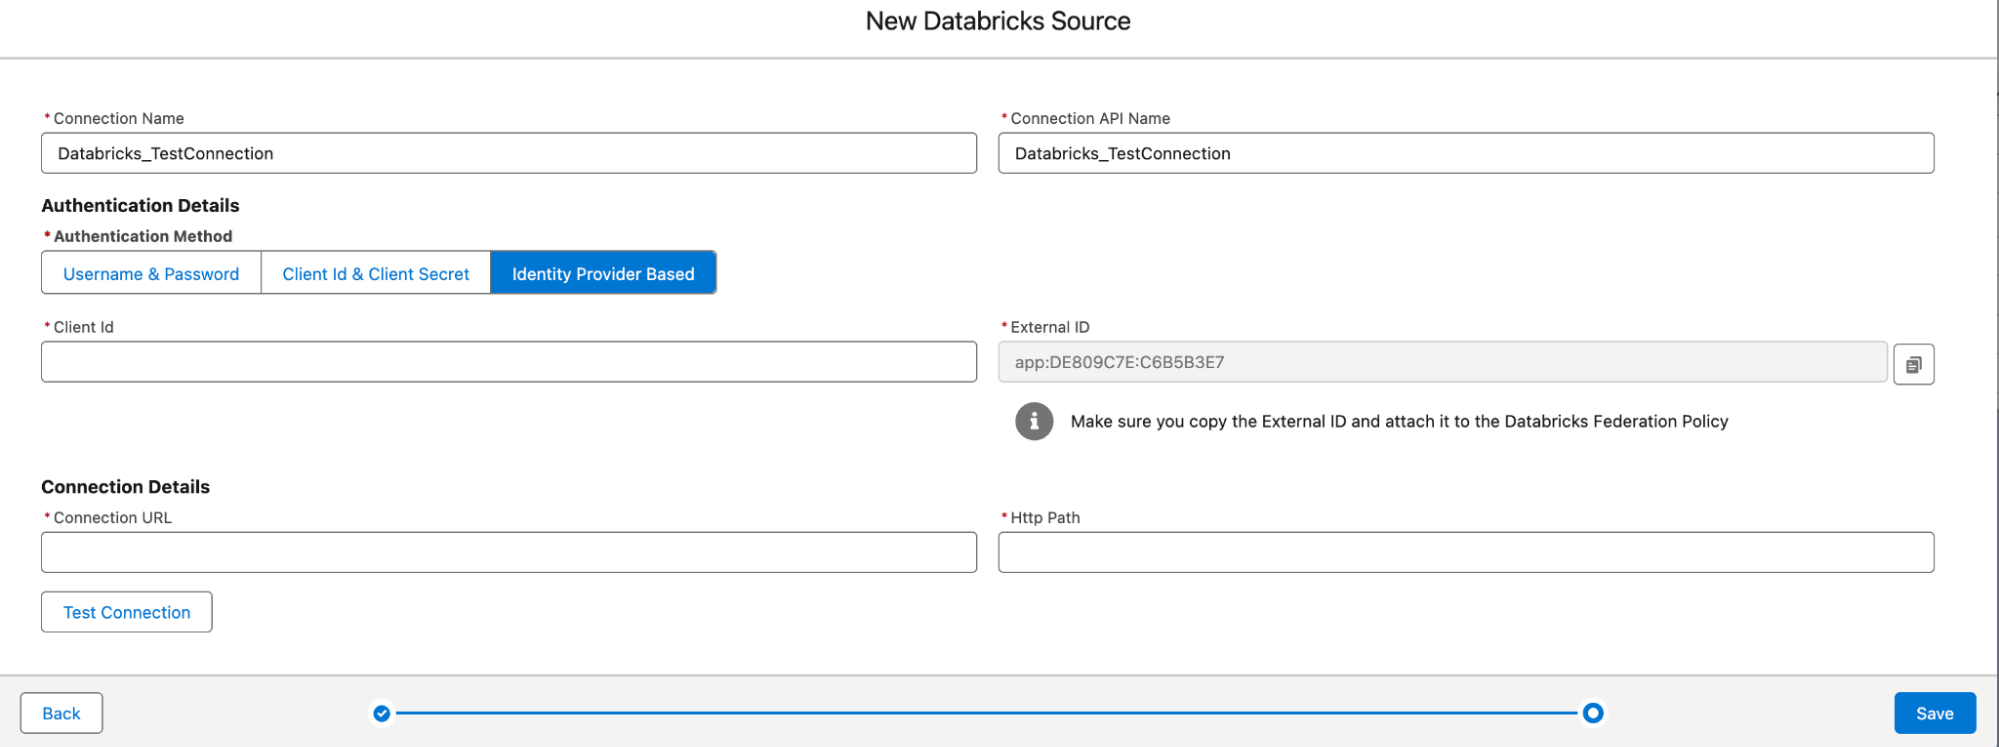
Task: Edit the Connection API Name field
Action: click(1466, 153)
